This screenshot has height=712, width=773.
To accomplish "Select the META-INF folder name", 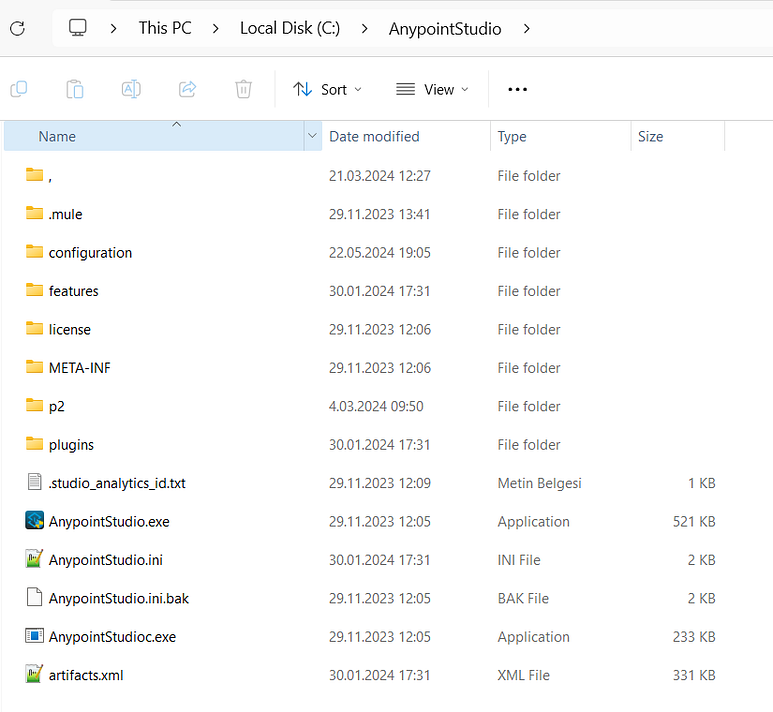I will [79, 368].
